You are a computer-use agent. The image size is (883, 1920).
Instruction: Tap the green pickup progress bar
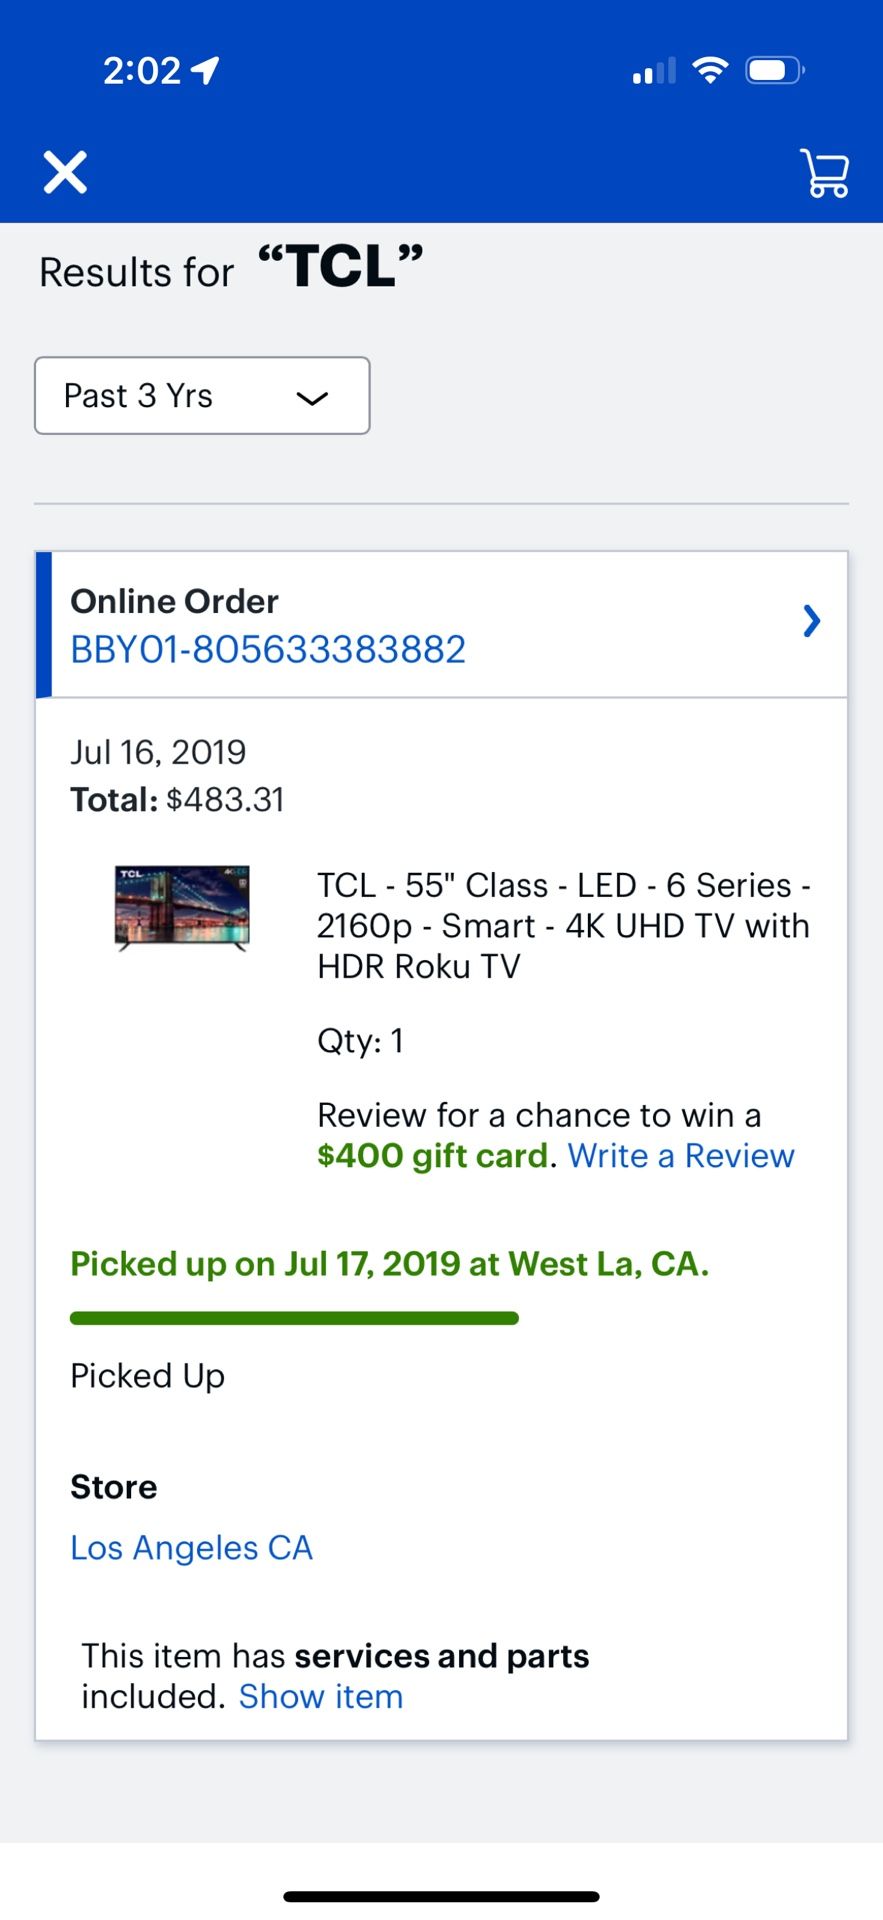pos(294,1318)
